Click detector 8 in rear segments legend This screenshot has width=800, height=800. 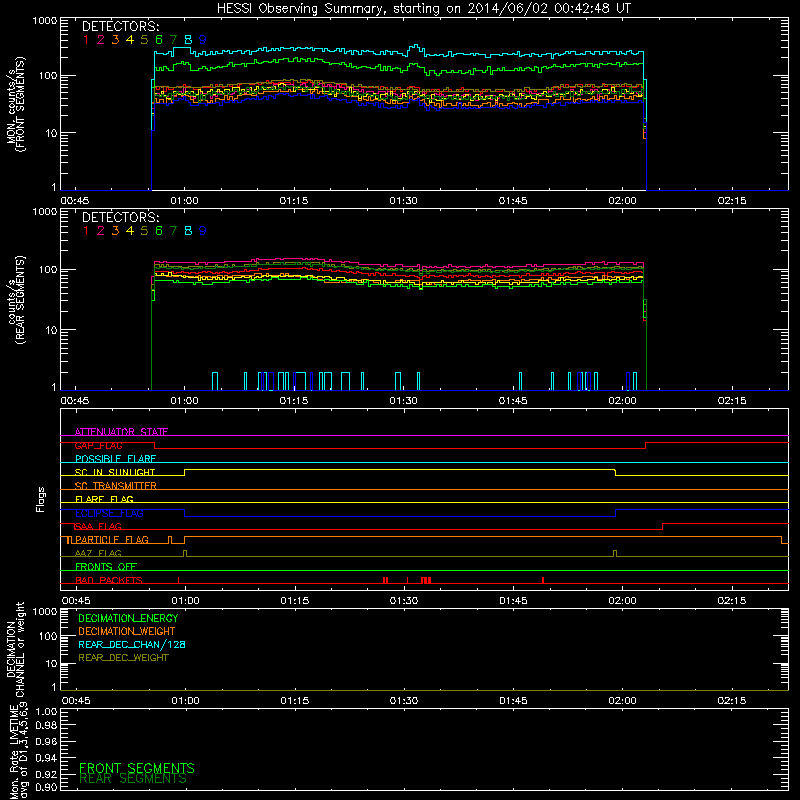point(188,231)
